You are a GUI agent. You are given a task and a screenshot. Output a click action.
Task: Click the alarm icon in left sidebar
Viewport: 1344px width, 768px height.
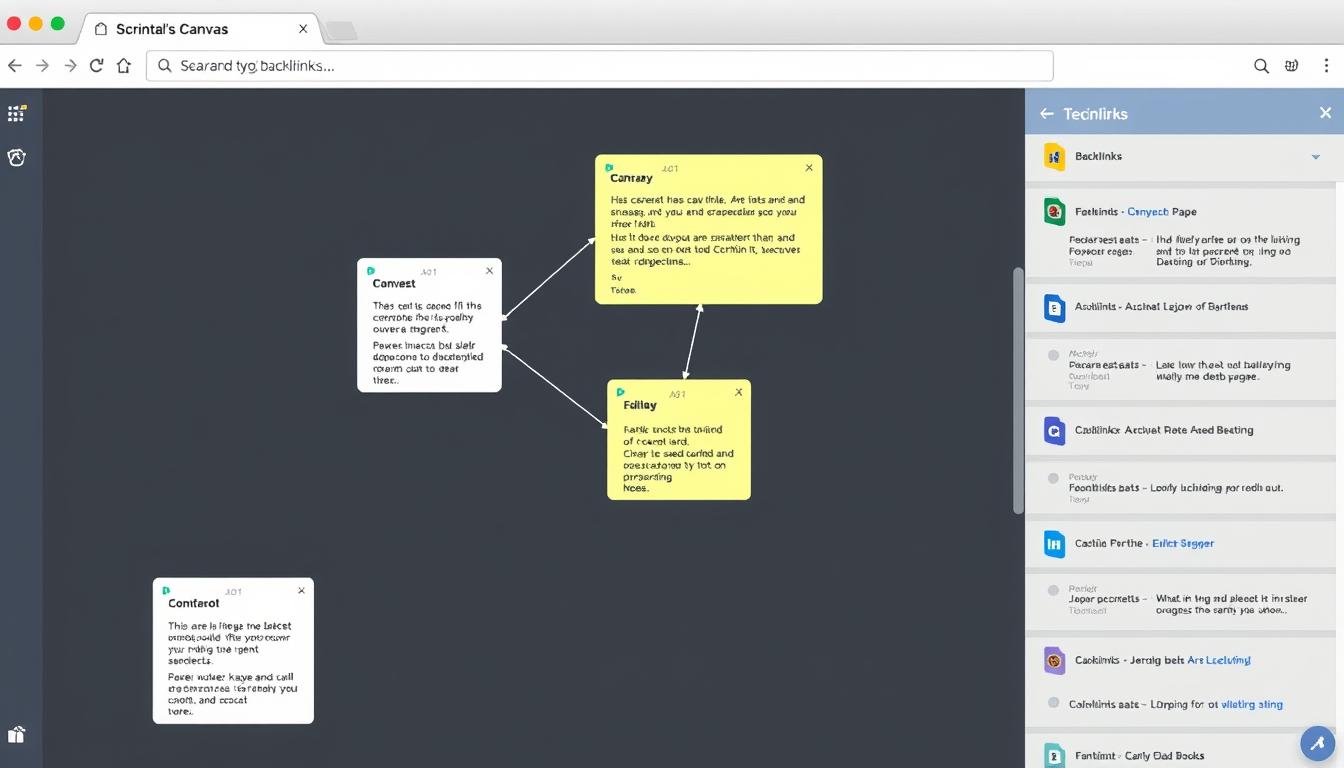click(x=16, y=157)
